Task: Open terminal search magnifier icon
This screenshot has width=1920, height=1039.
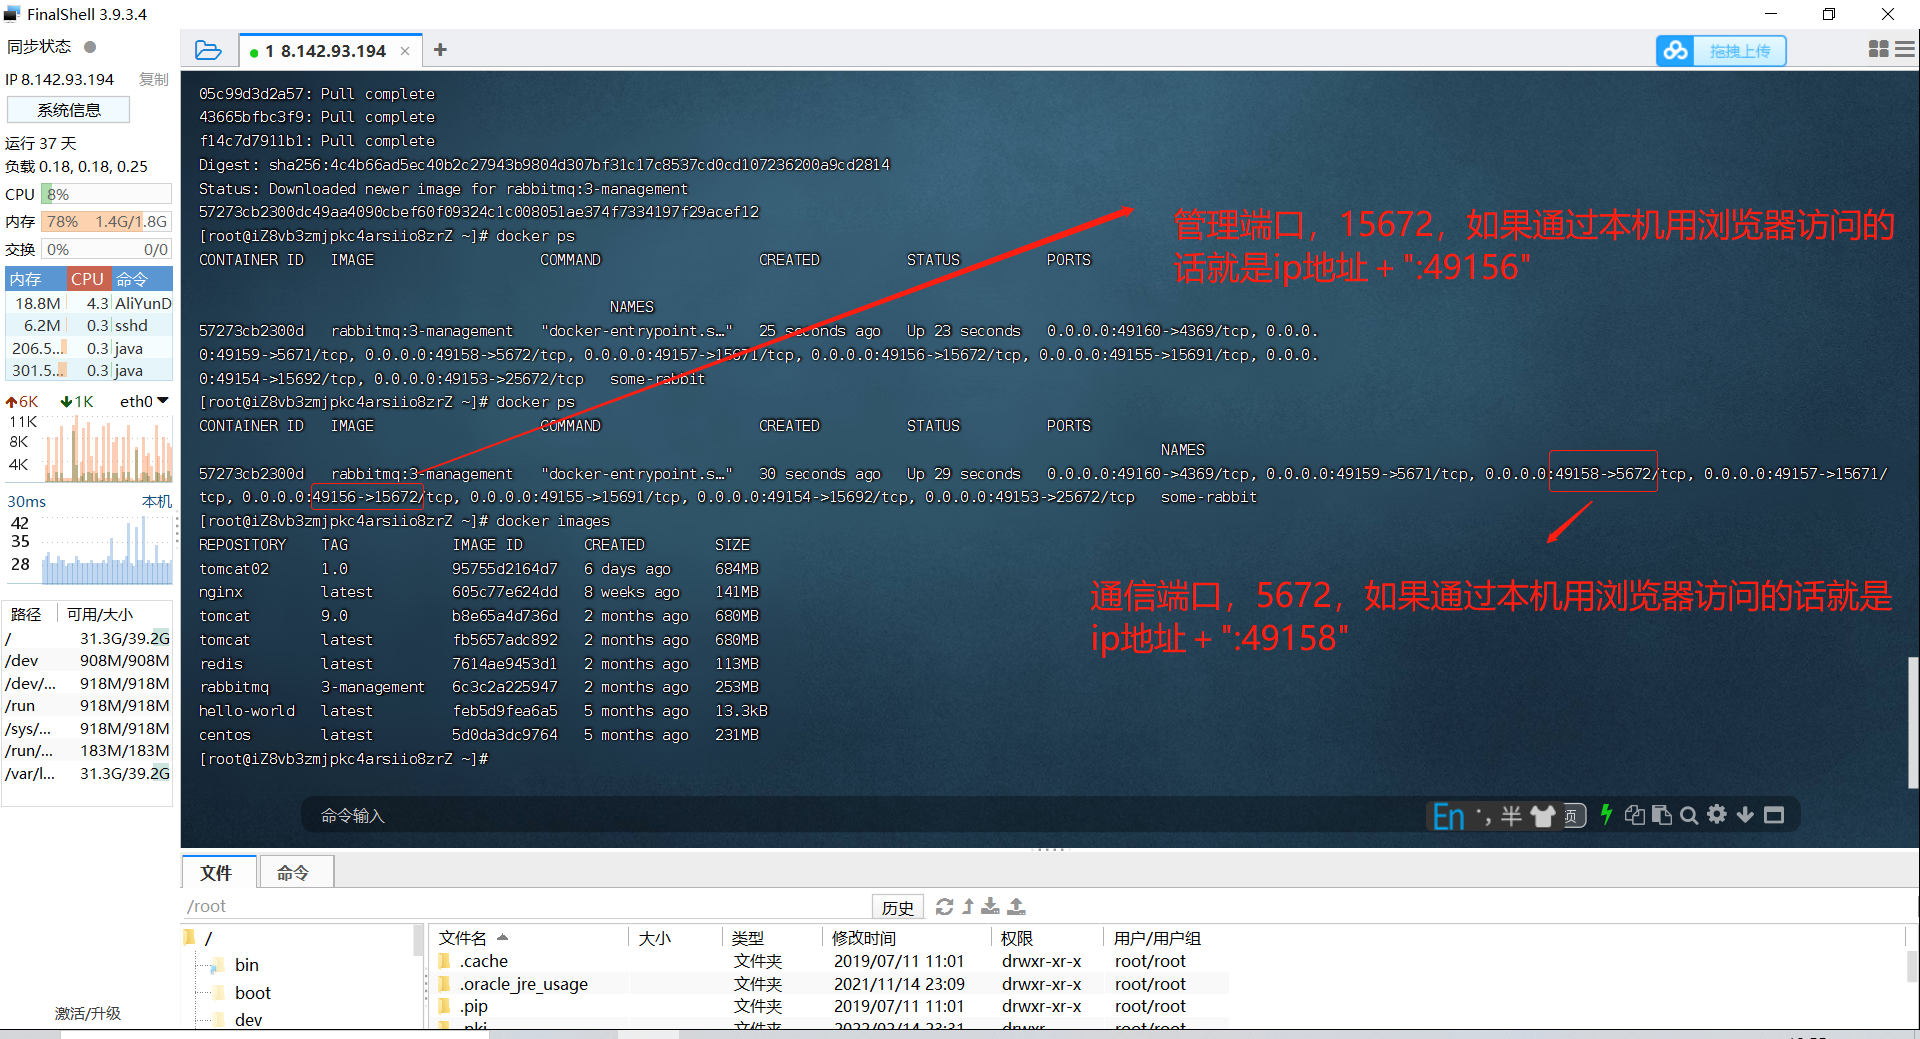Action: click(x=1689, y=815)
